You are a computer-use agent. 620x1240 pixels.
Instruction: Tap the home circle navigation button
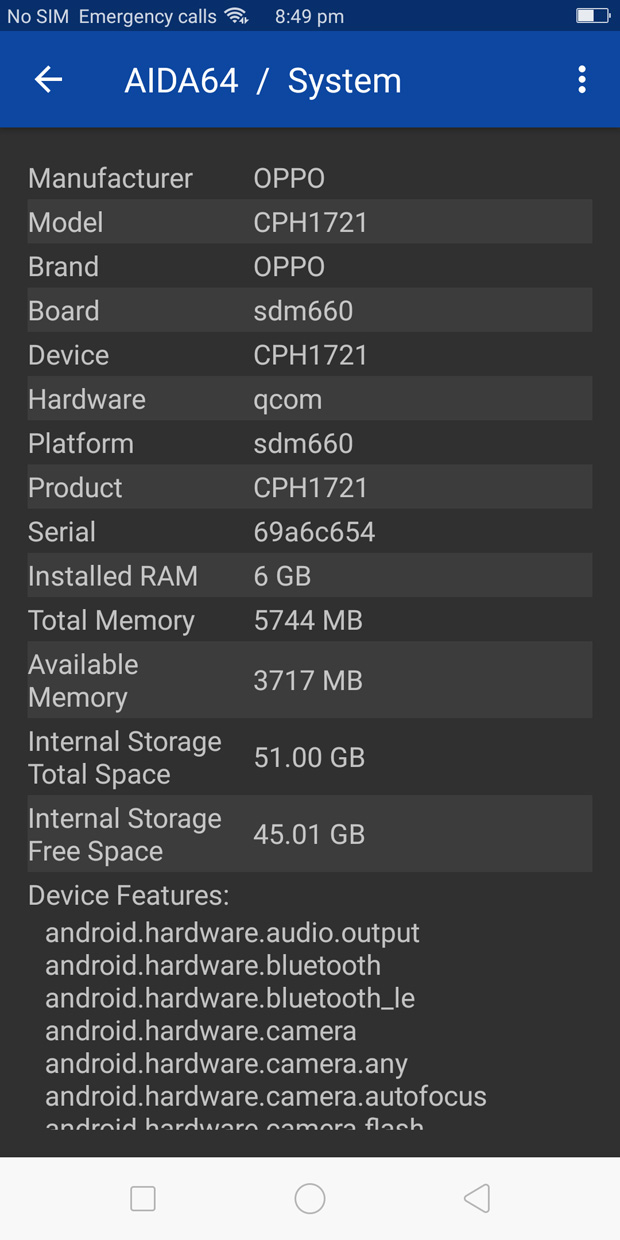pyautogui.click(x=310, y=1198)
